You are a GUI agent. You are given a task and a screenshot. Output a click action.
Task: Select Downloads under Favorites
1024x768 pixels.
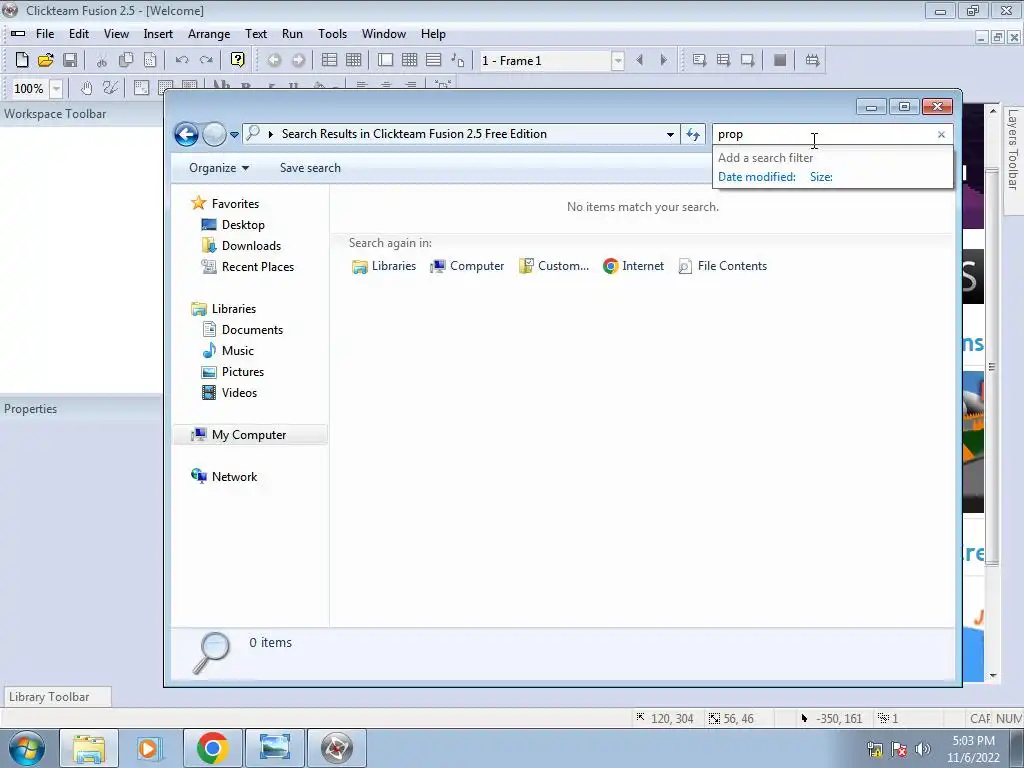242,246
